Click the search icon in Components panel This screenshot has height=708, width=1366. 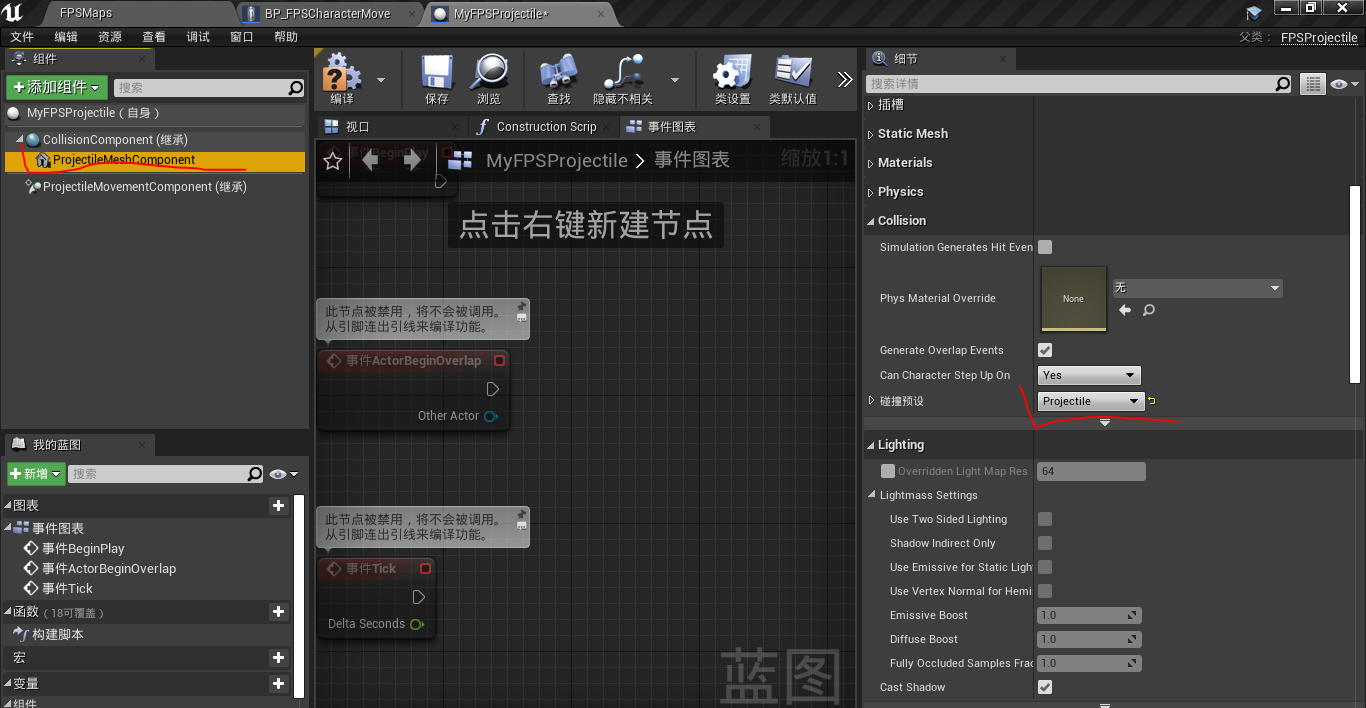click(x=295, y=88)
